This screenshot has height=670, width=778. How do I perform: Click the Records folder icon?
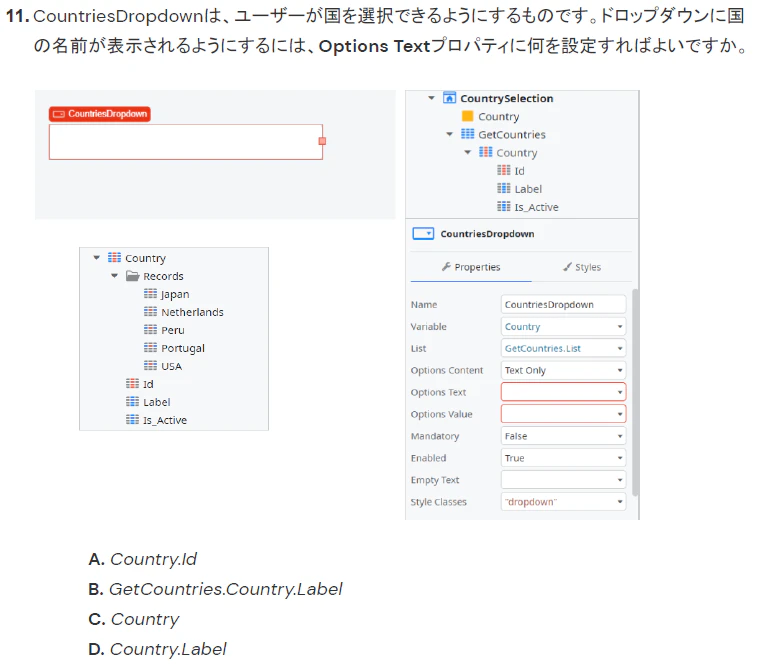(132, 276)
